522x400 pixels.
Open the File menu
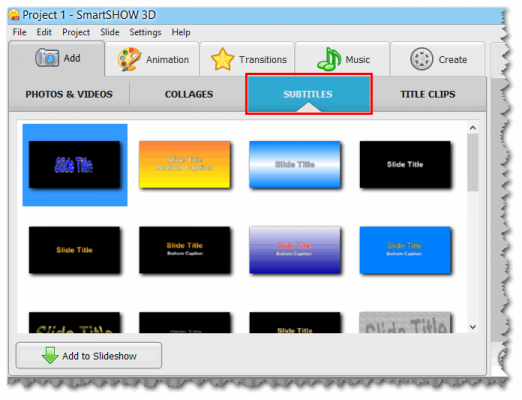click(x=19, y=32)
